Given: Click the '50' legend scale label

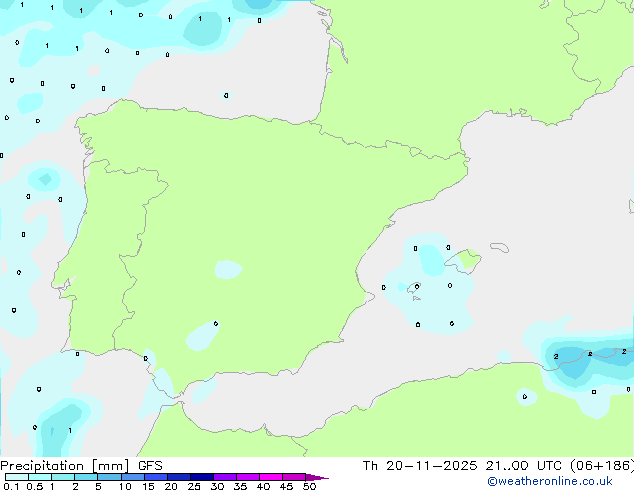Looking at the screenshot, I should point(309,486).
